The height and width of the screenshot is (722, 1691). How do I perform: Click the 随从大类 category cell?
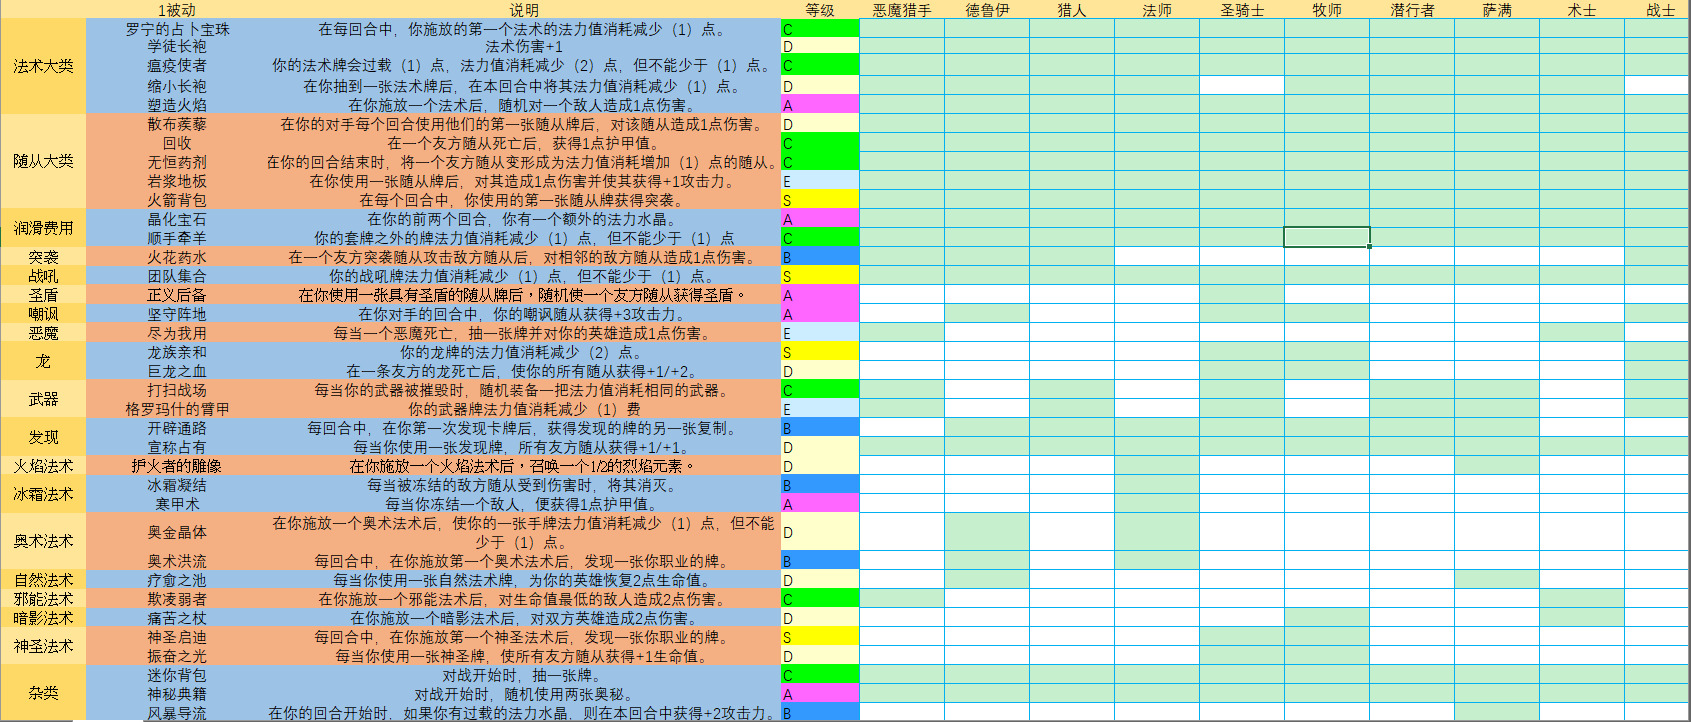[44, 162]
